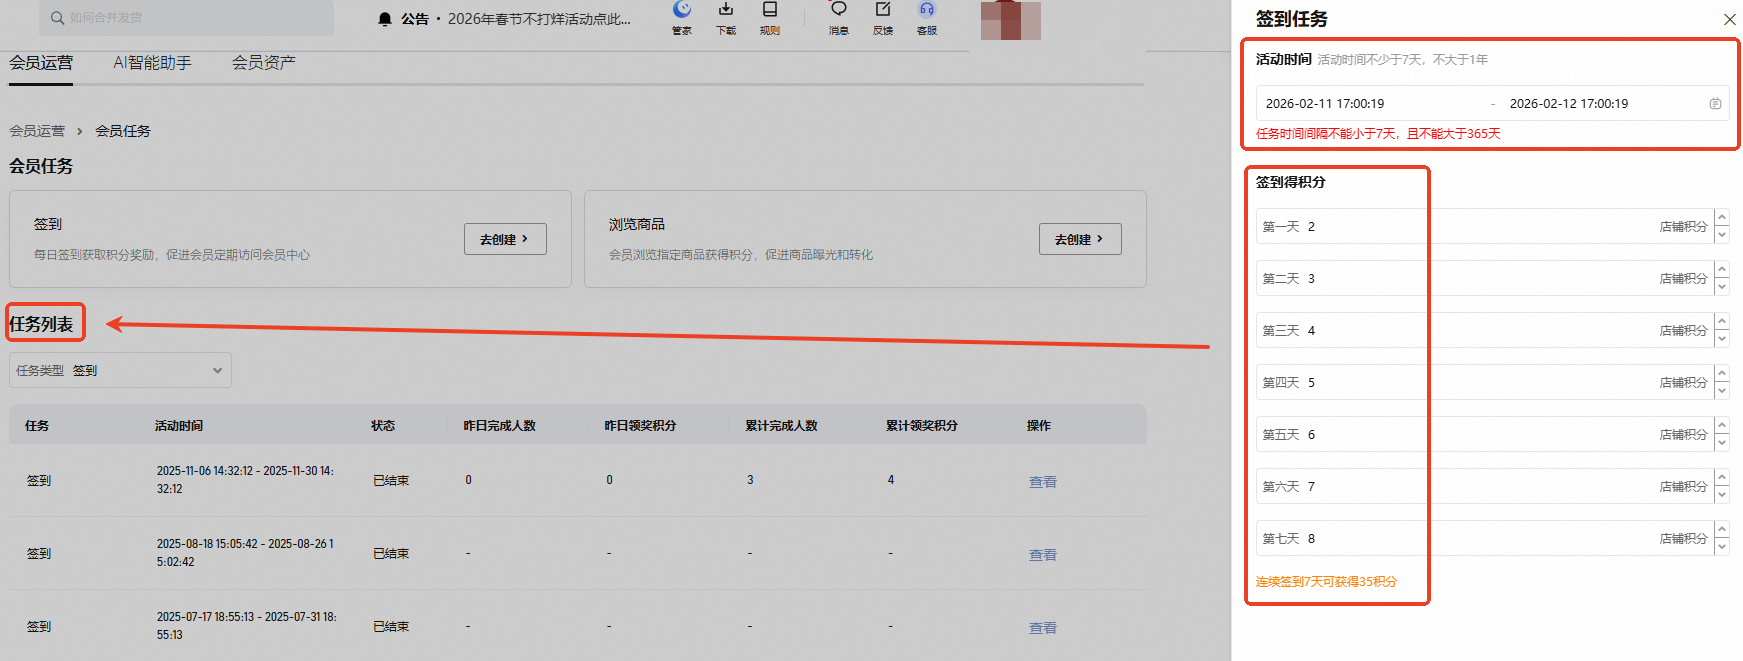Click the calendar icon in date range field
Image resolution: width=1743 pixels, height=661 pixels.
click(x=1715, y=104)
